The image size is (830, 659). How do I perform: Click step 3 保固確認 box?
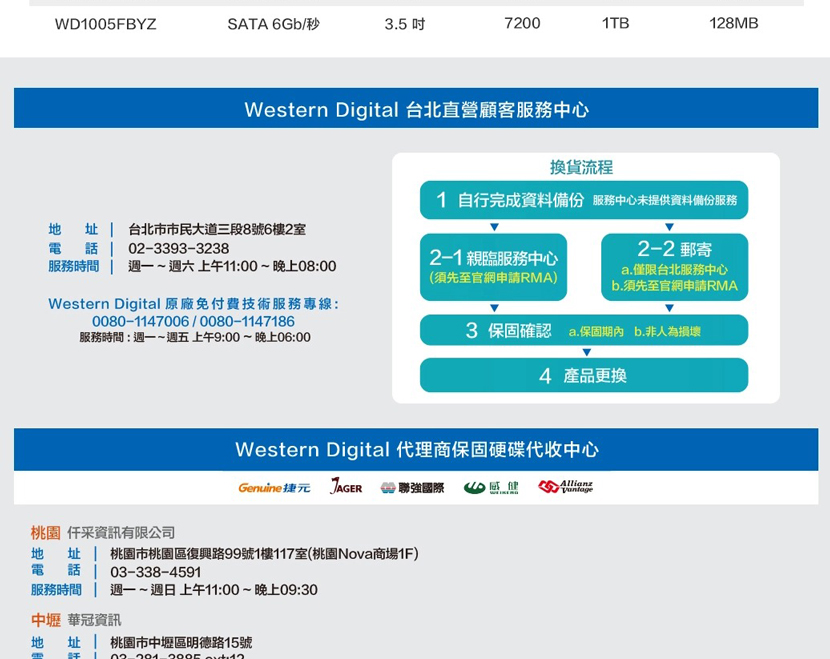click(584, 330)
